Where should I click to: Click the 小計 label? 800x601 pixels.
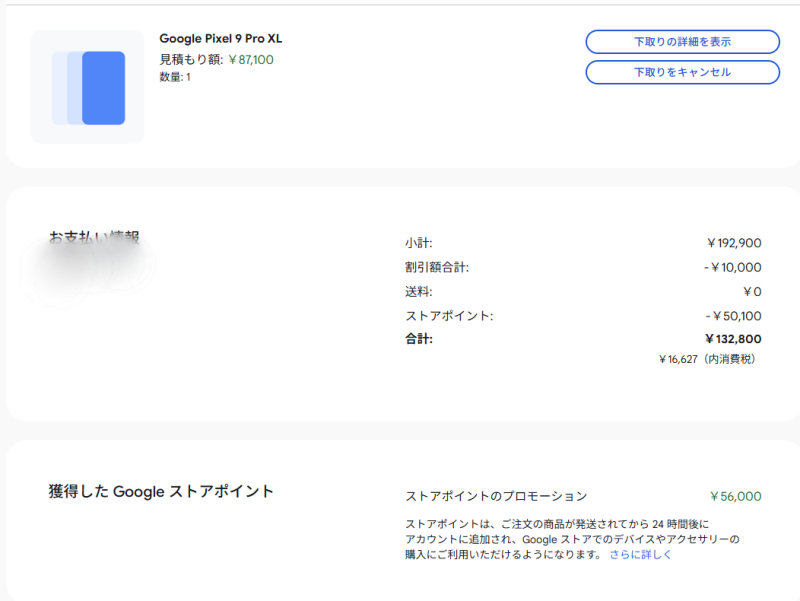pyautogui.click(x=419, y=243)
